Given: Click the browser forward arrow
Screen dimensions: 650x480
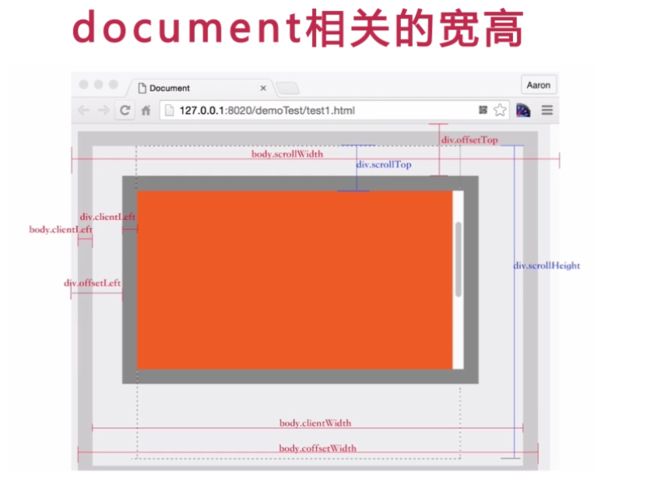Looking at the screenshot, I should point(103,110).
